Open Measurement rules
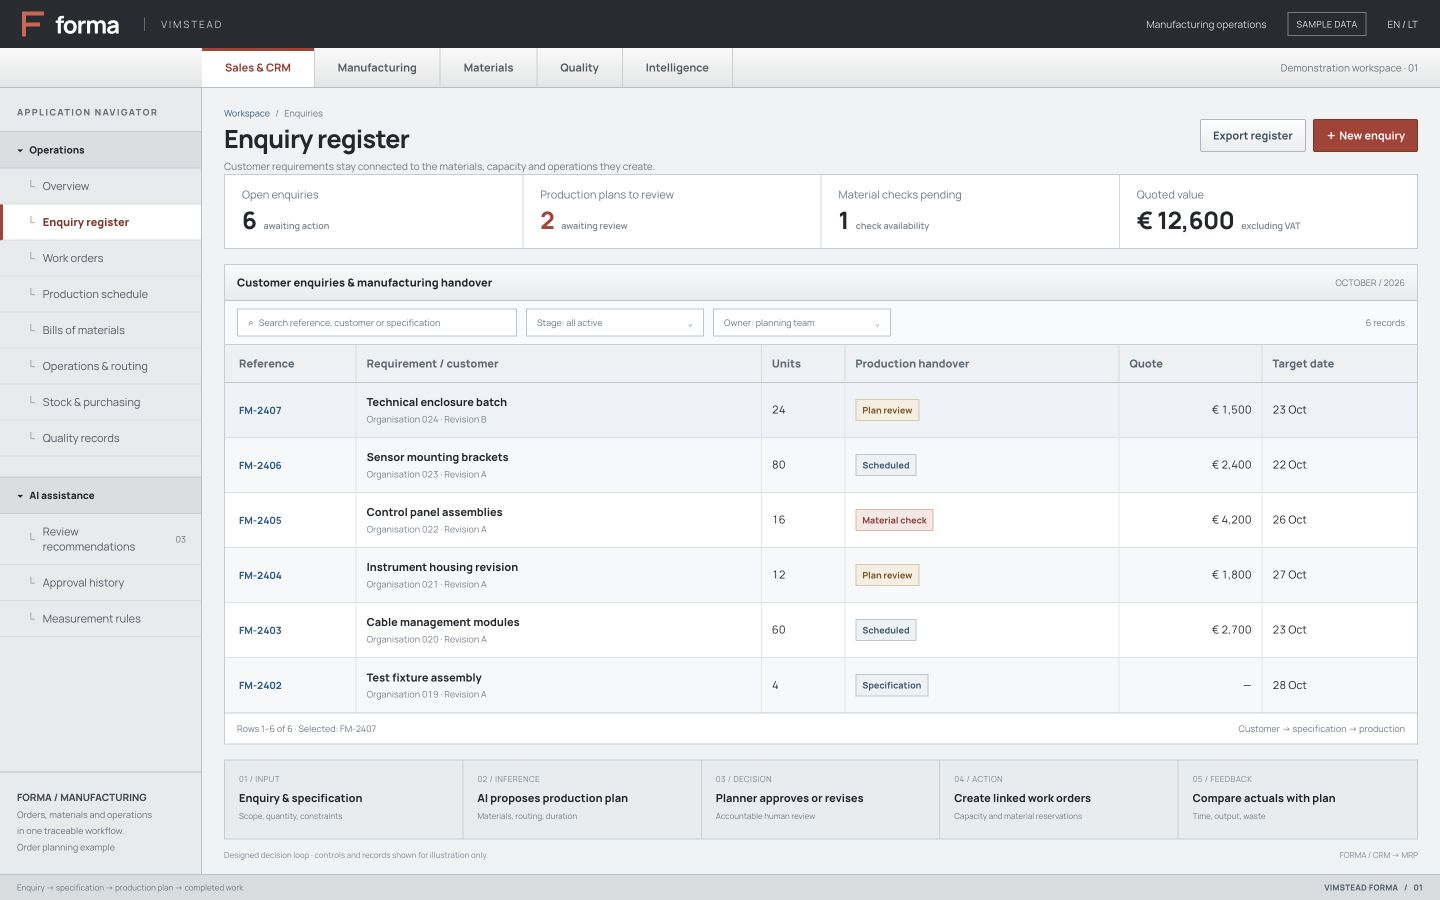 click(x=100, y=619)
